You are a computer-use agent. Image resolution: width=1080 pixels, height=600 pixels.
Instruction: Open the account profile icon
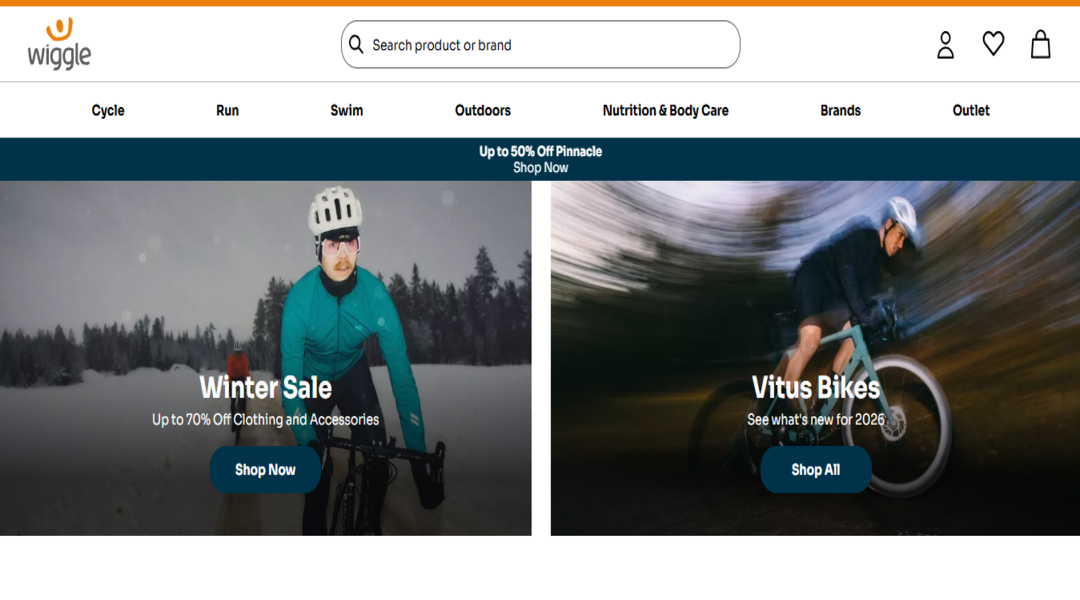tap(945, 45)
